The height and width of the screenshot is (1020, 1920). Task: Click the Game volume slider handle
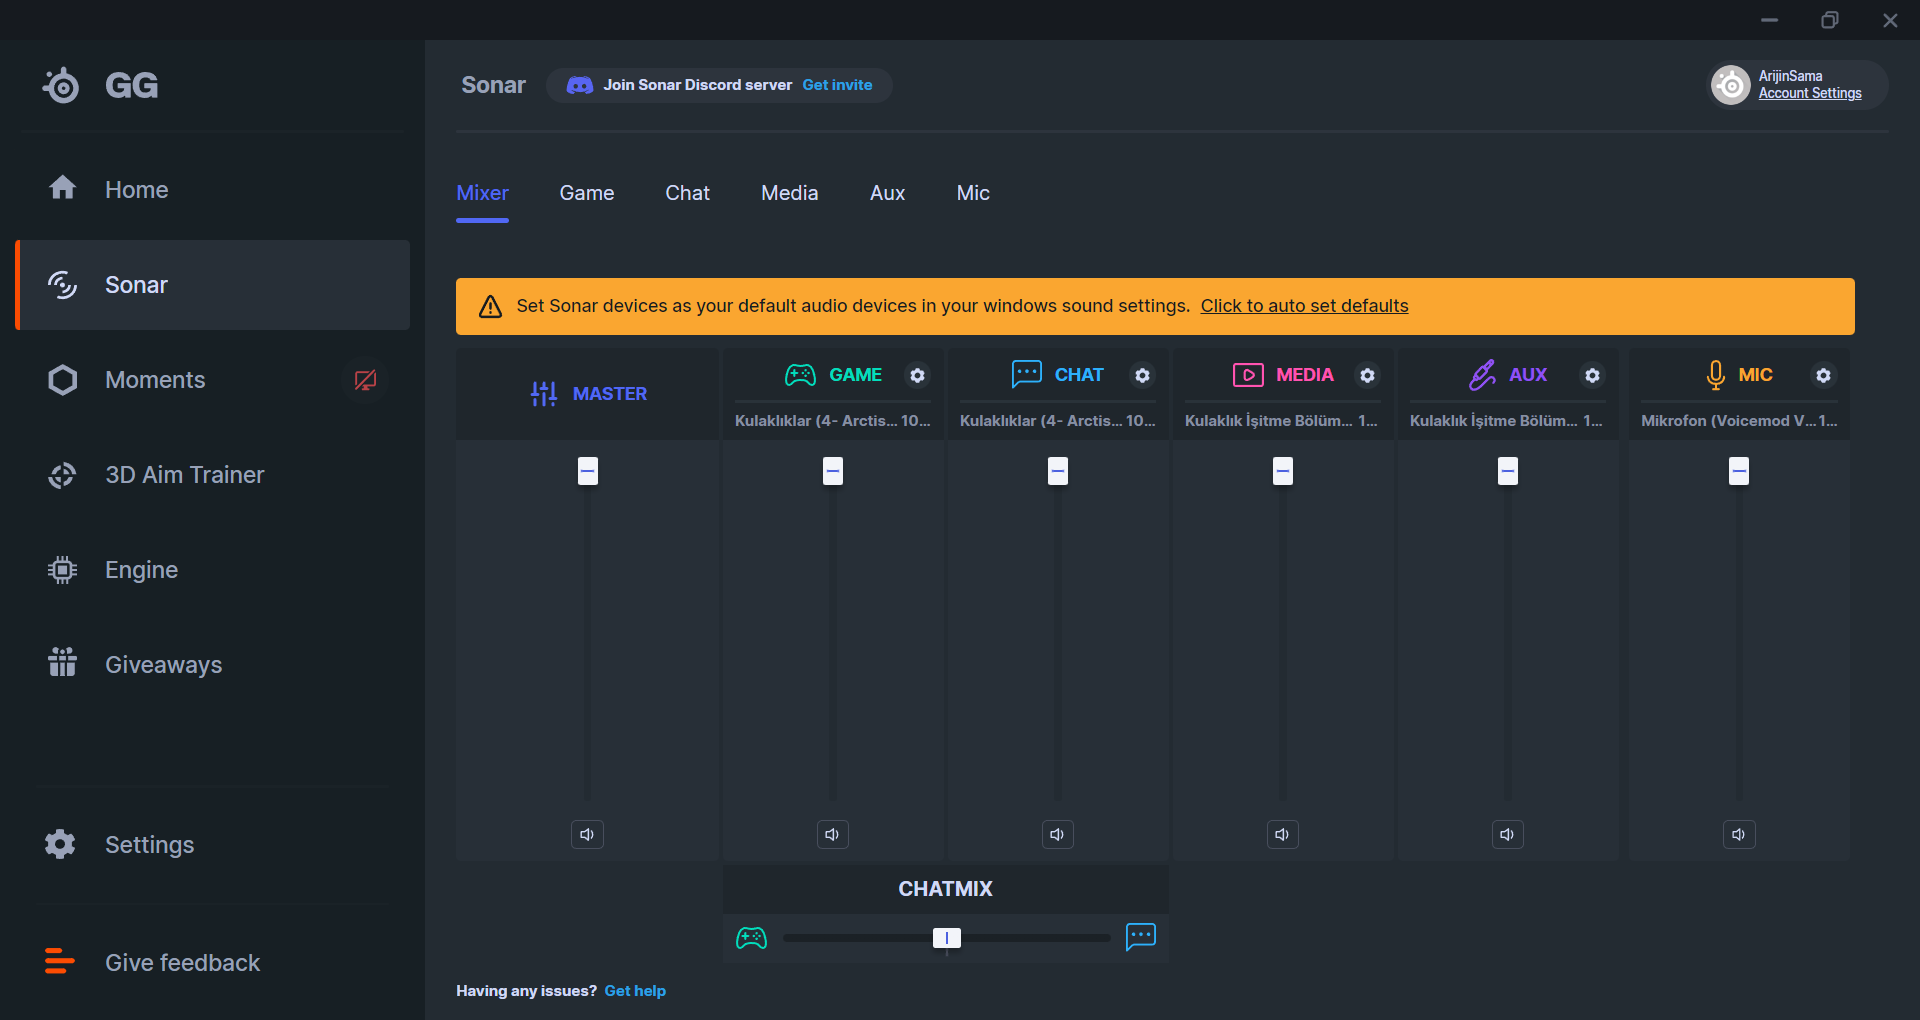coord(833,471)
